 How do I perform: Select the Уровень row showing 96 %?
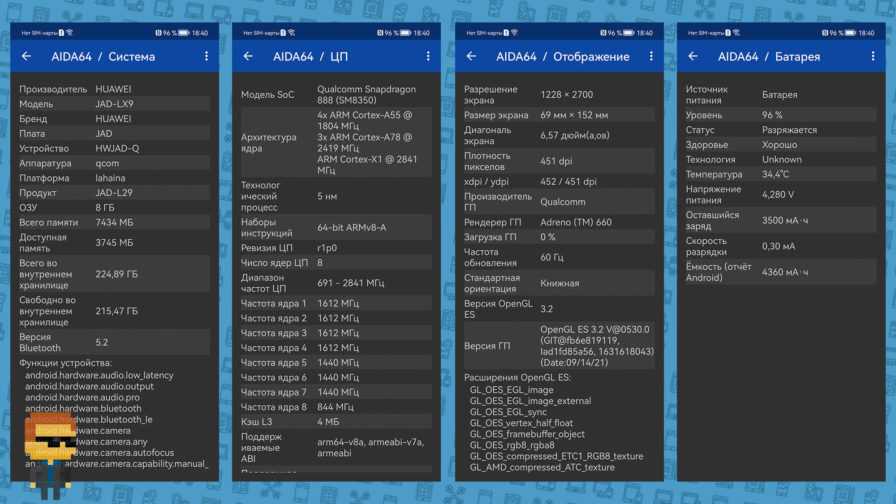[780, 115]
